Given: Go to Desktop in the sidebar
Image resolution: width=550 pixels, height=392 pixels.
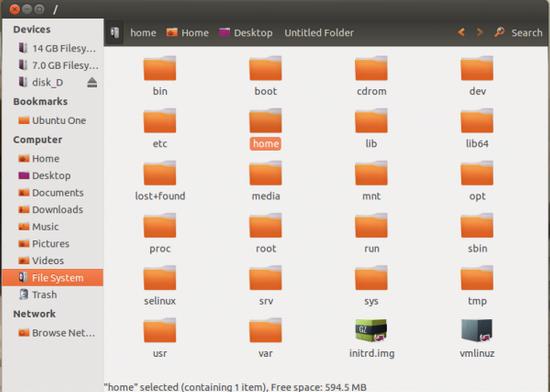Looking at the screenshot, I should coord(44,175).
